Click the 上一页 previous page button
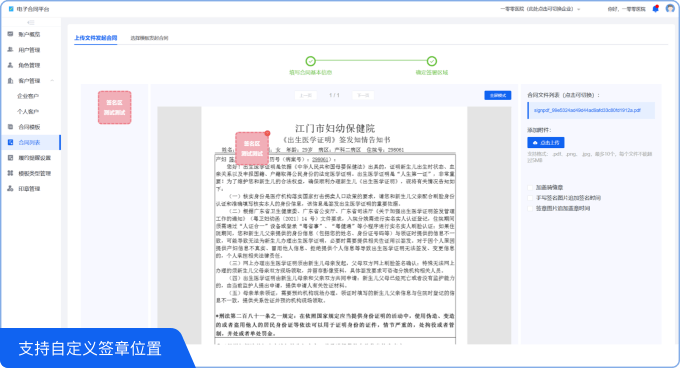Viewport: 680px width, 368px height. pyautogui.click(x=306, y=95)
